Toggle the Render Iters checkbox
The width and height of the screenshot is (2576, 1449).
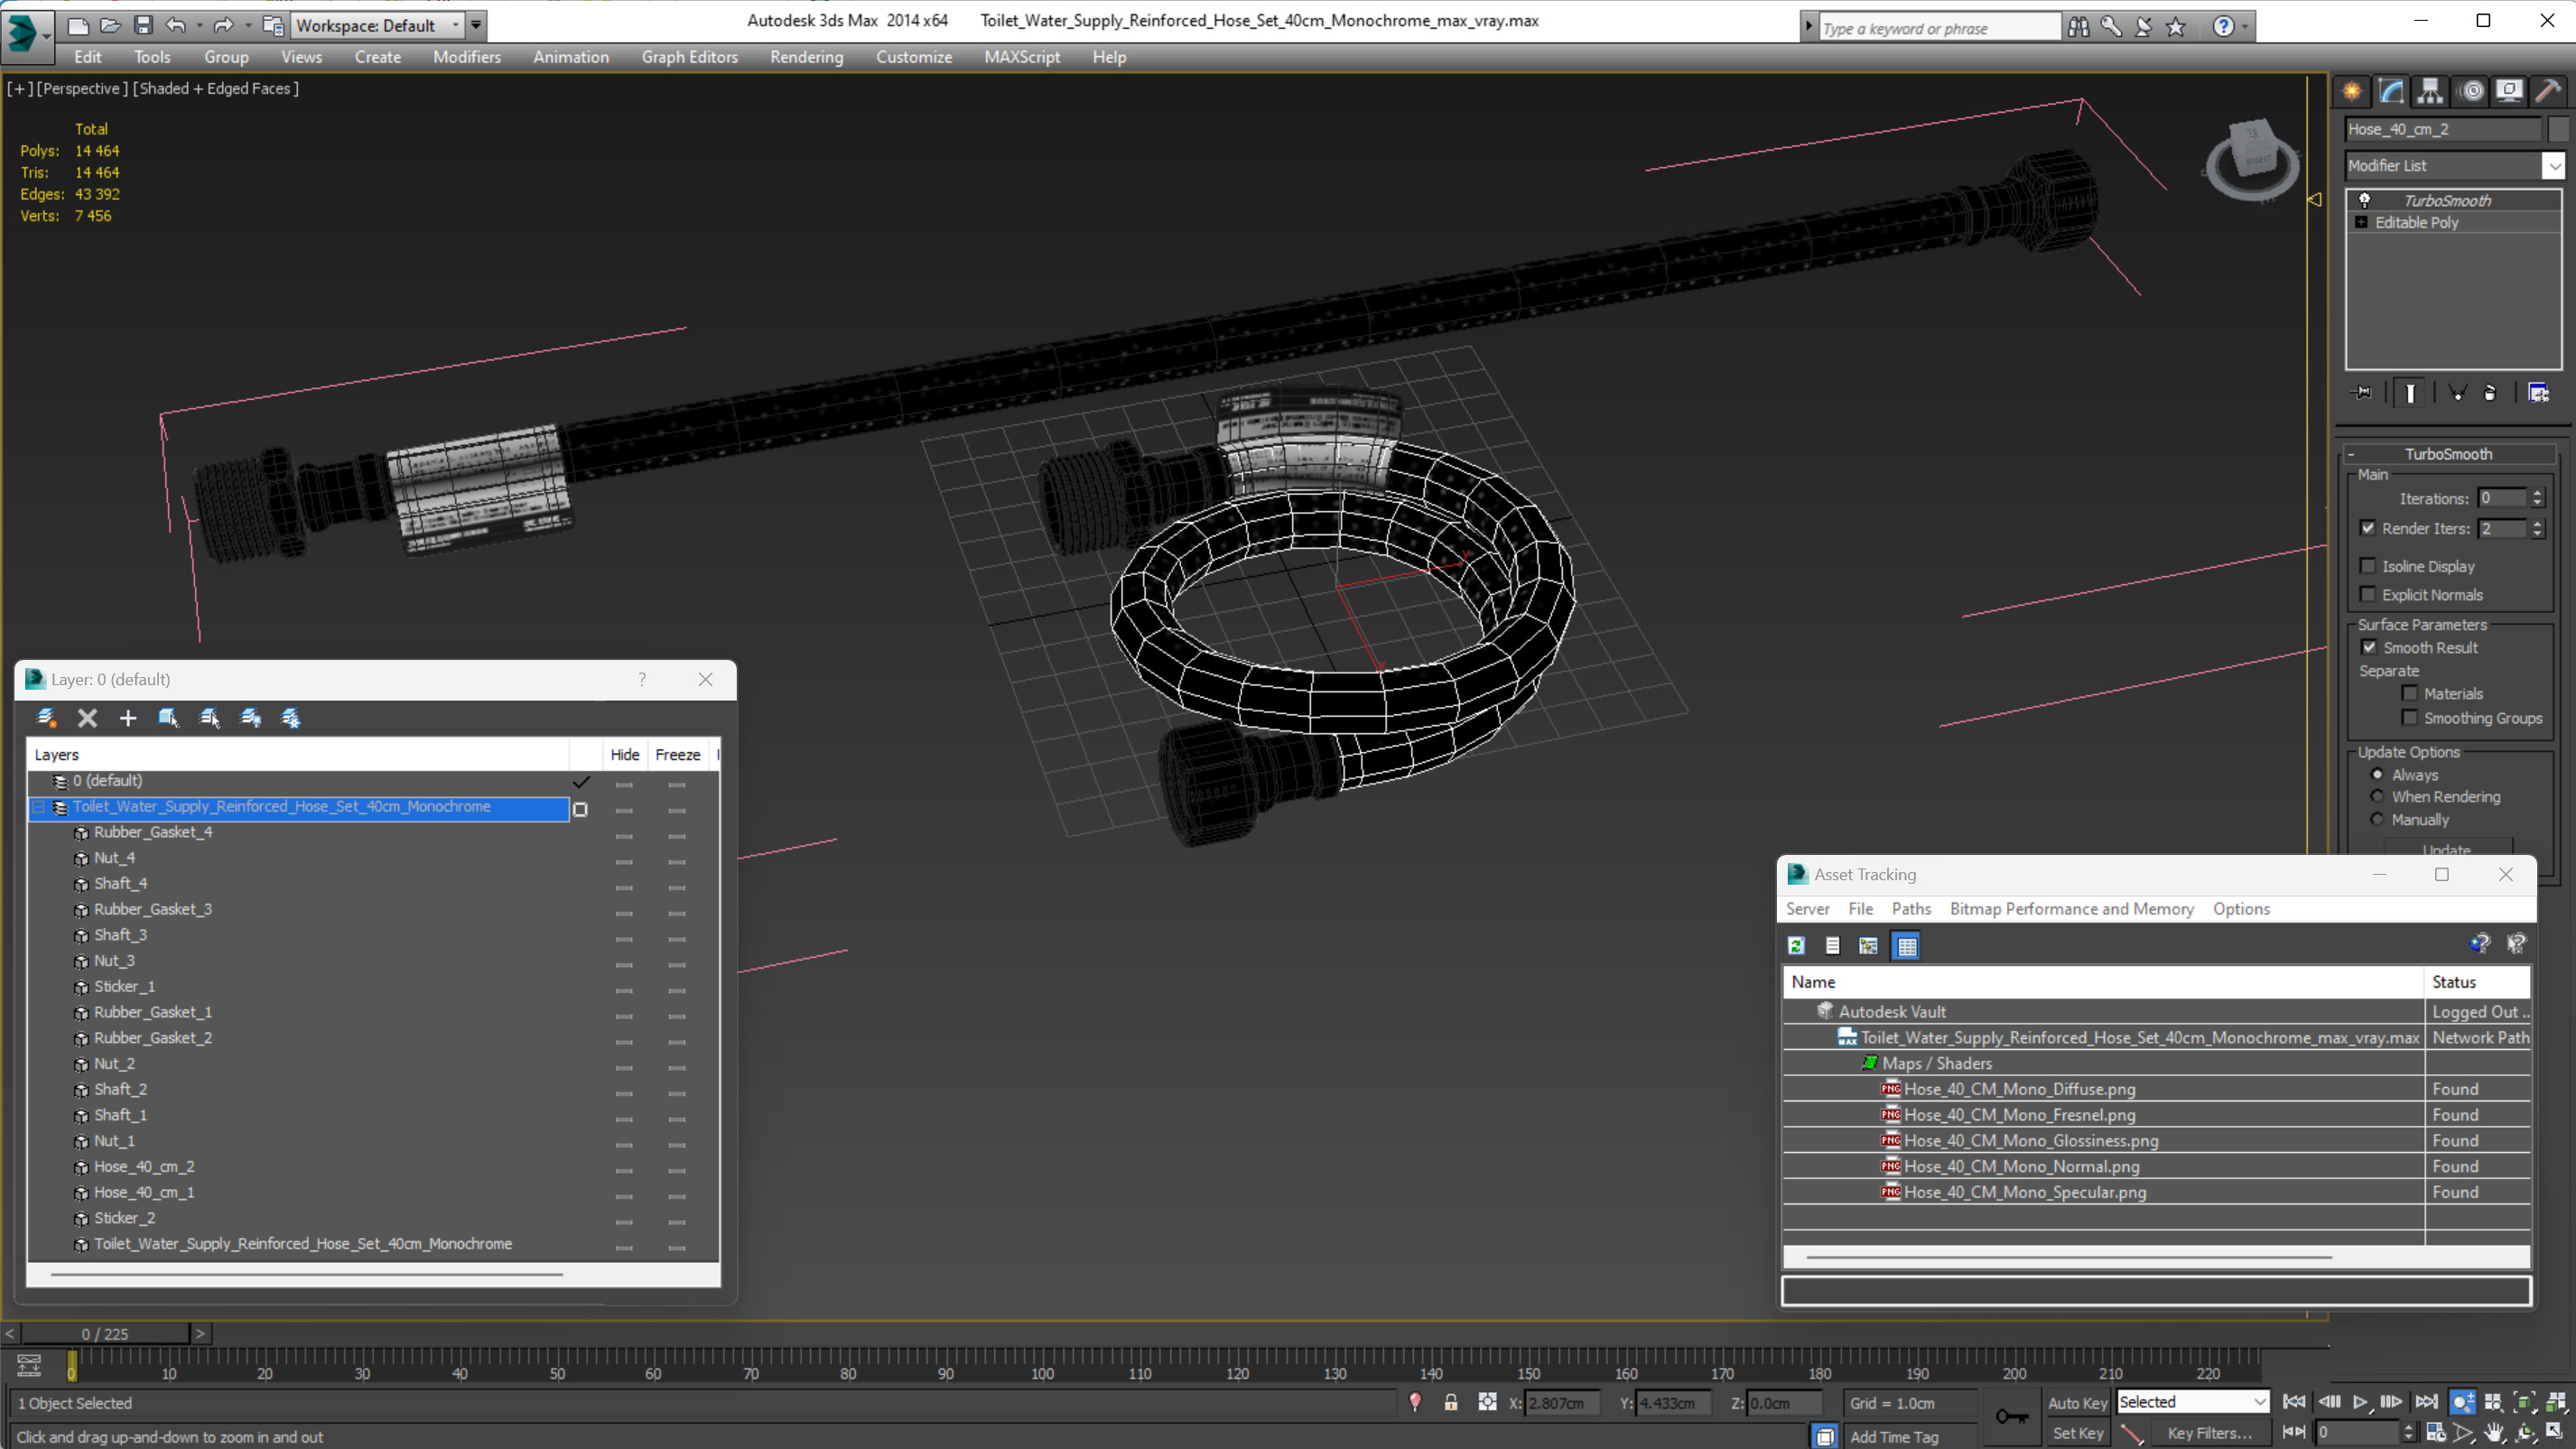[2368, 528]
